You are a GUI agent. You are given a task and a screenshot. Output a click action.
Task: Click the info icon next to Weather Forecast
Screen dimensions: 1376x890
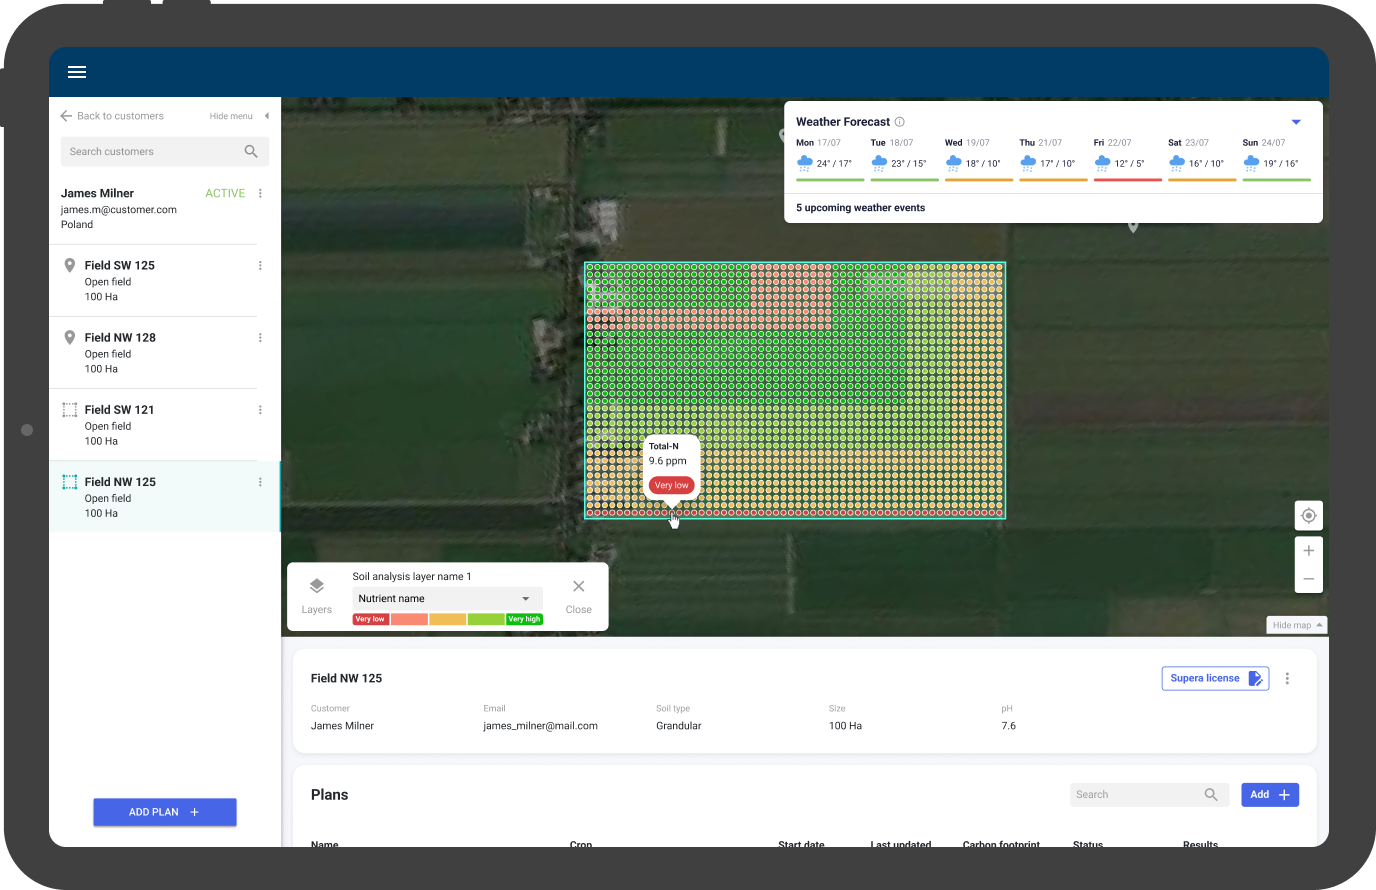tap(899, 121)
